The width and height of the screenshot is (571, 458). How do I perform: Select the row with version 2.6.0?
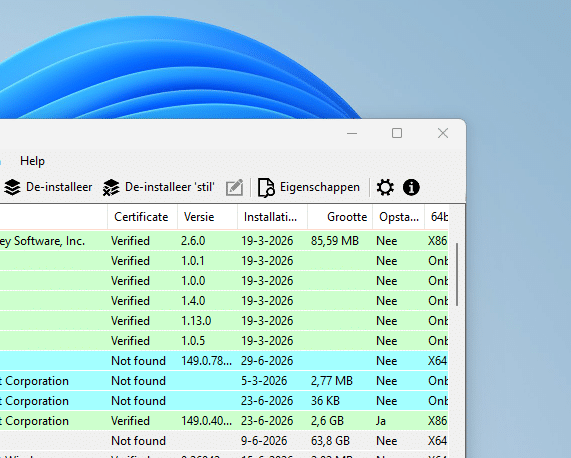point(224,241)
